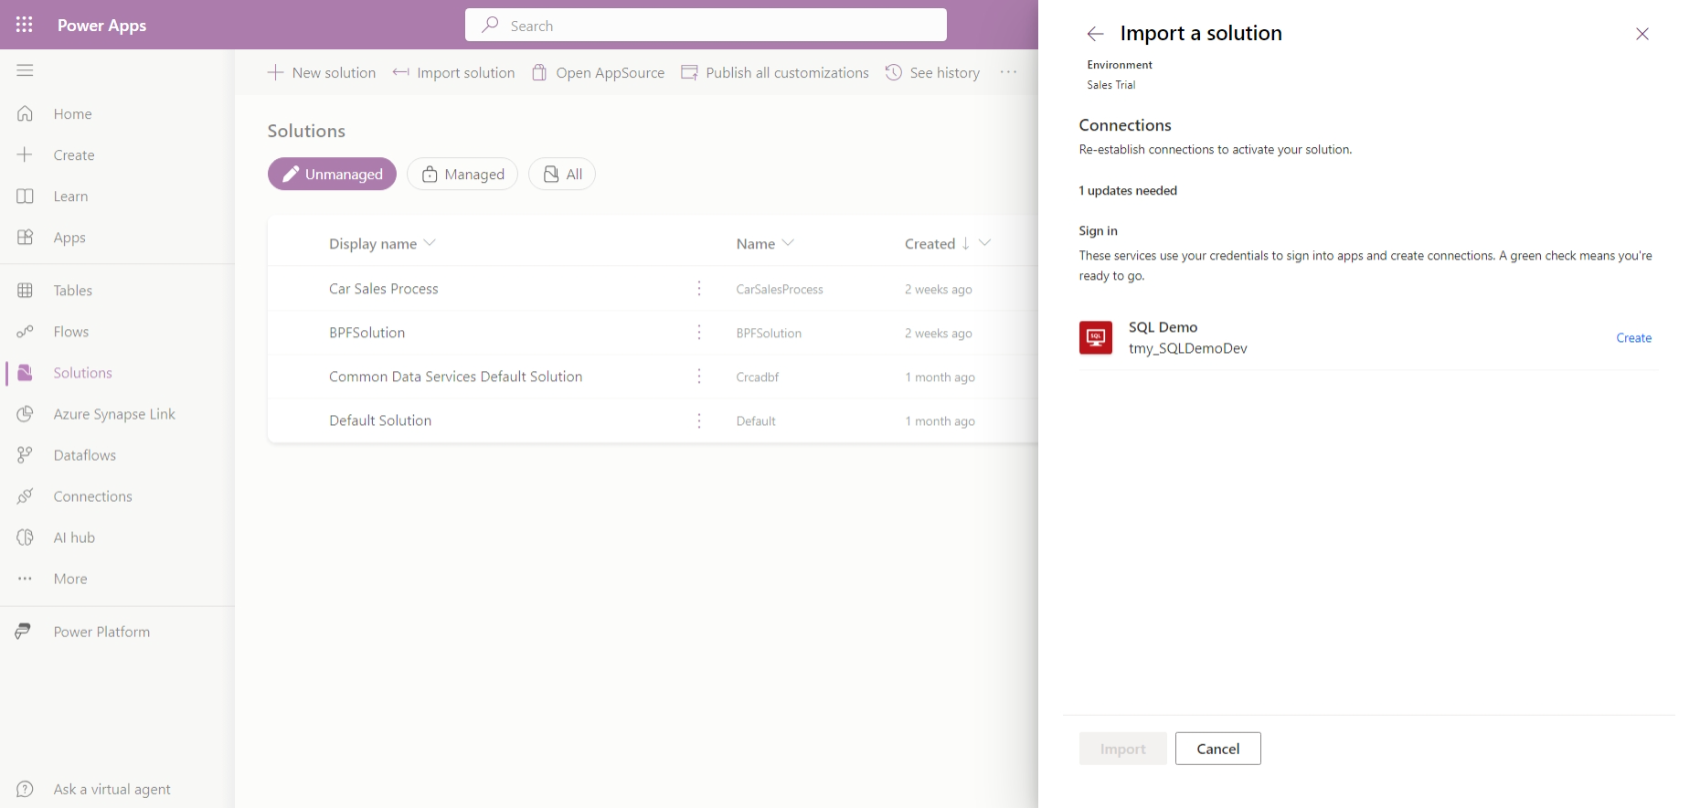Click Publish all customizations label
This screenshot has height=808, width=1700.
(787, 72)
